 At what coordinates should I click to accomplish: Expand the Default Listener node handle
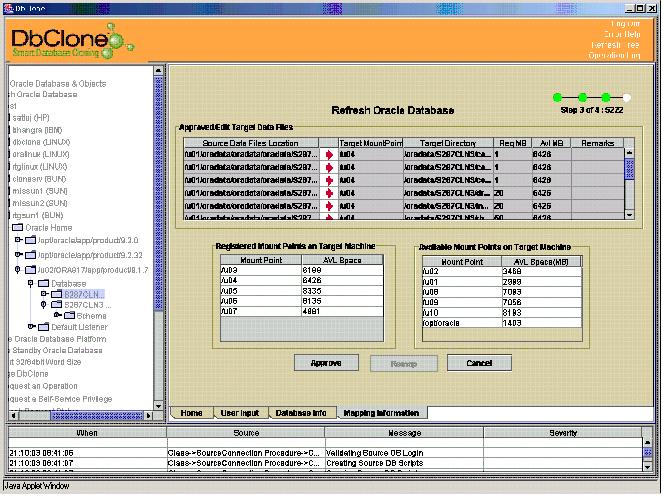[31, 327]
